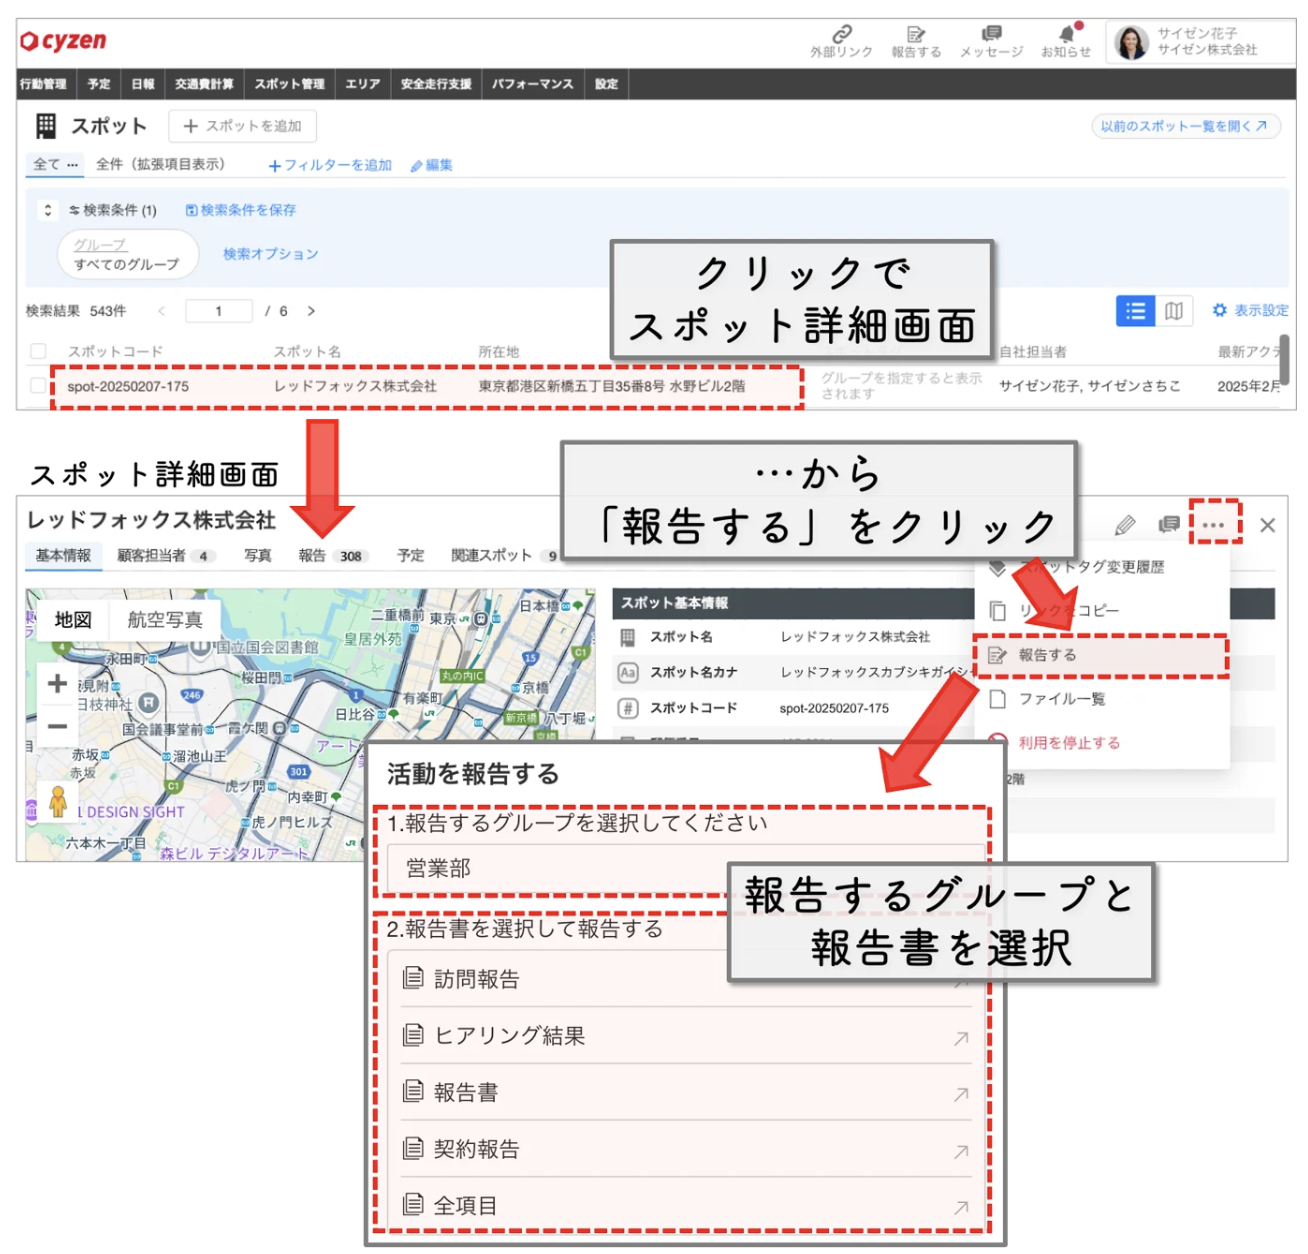
Task: Open the 予定 menu
Action: 99,84
